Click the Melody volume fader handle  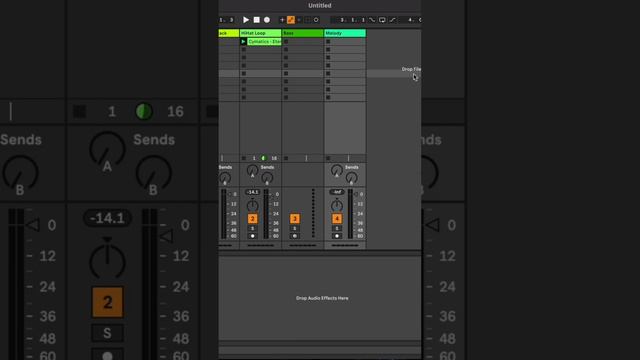pos(356,194)
